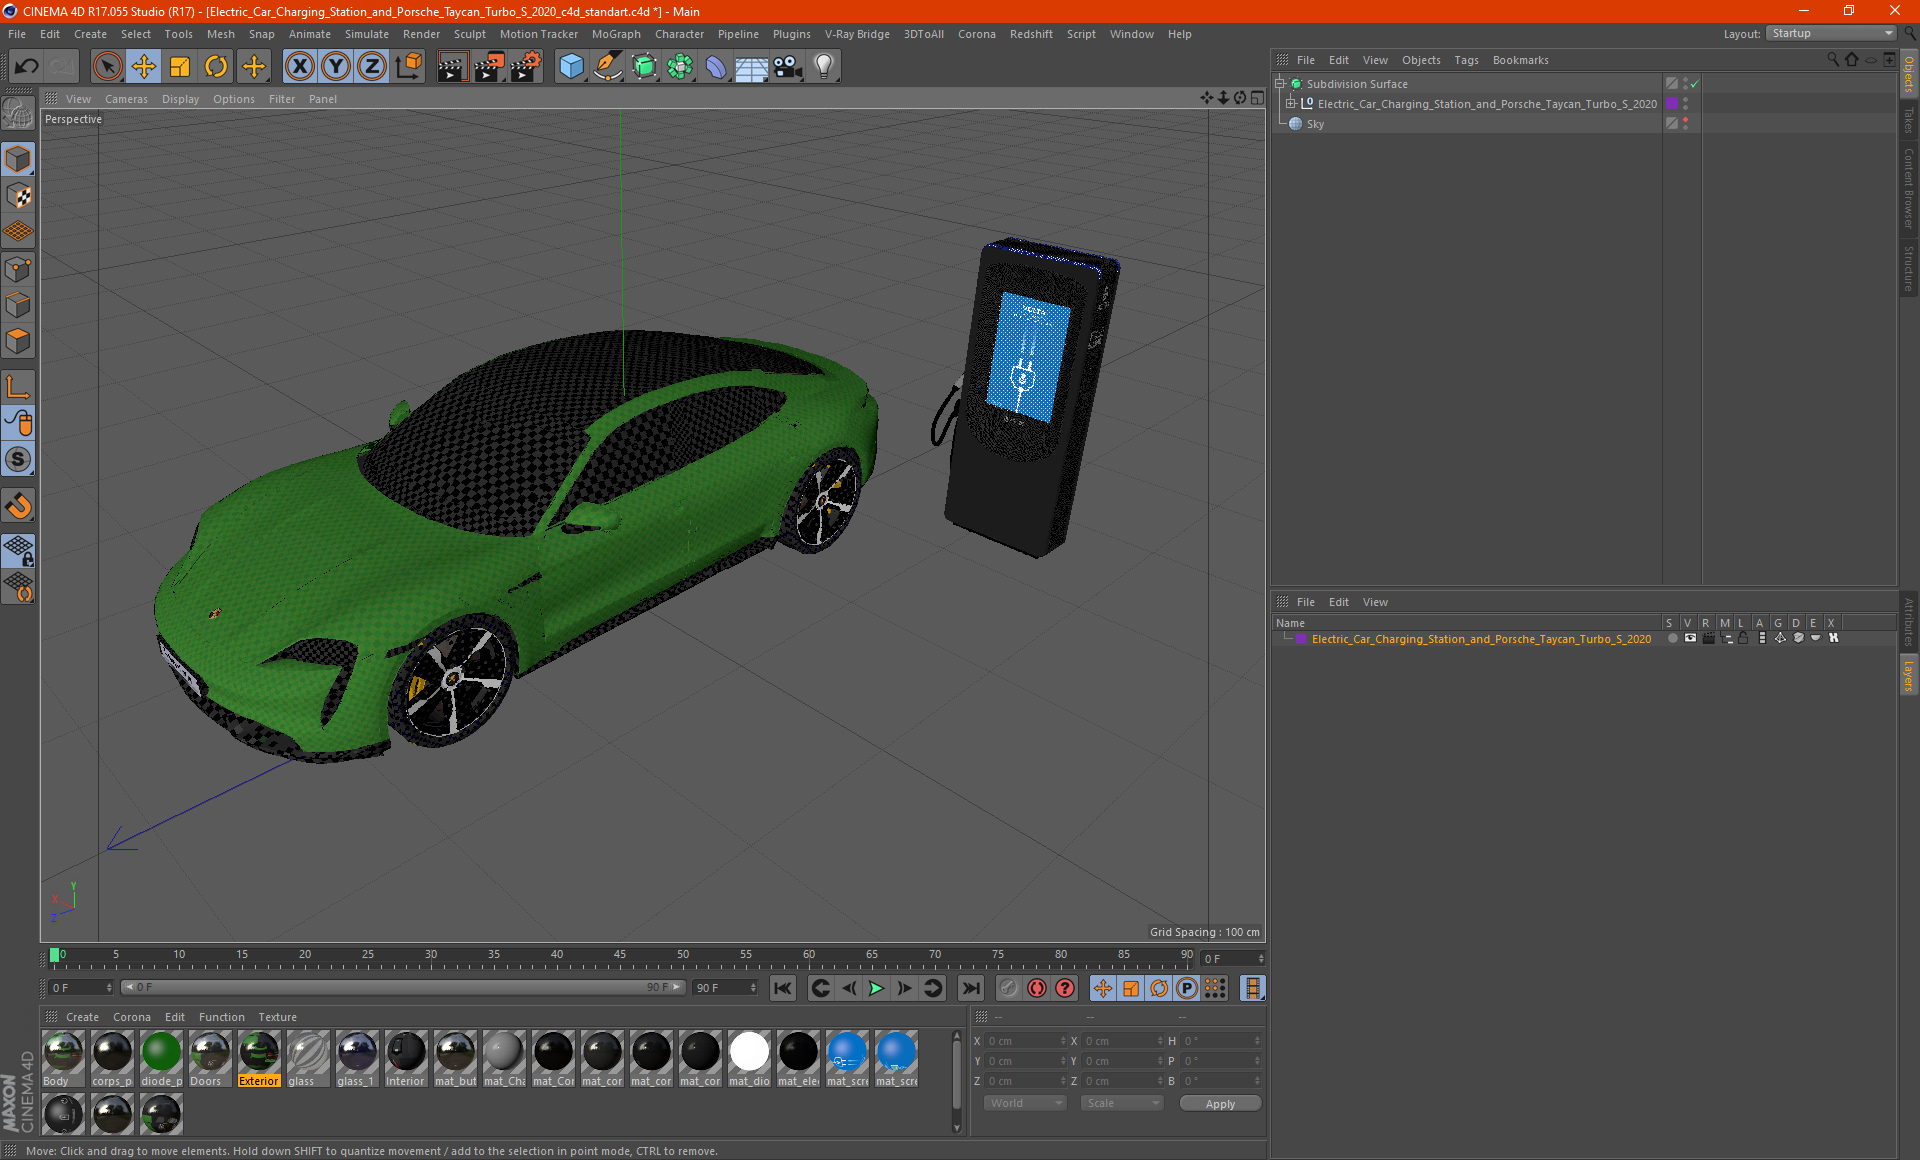Open the World coordinate dropdown
Image resolution: width=1920 pixels, height=1160 pixels.
1025,1103
